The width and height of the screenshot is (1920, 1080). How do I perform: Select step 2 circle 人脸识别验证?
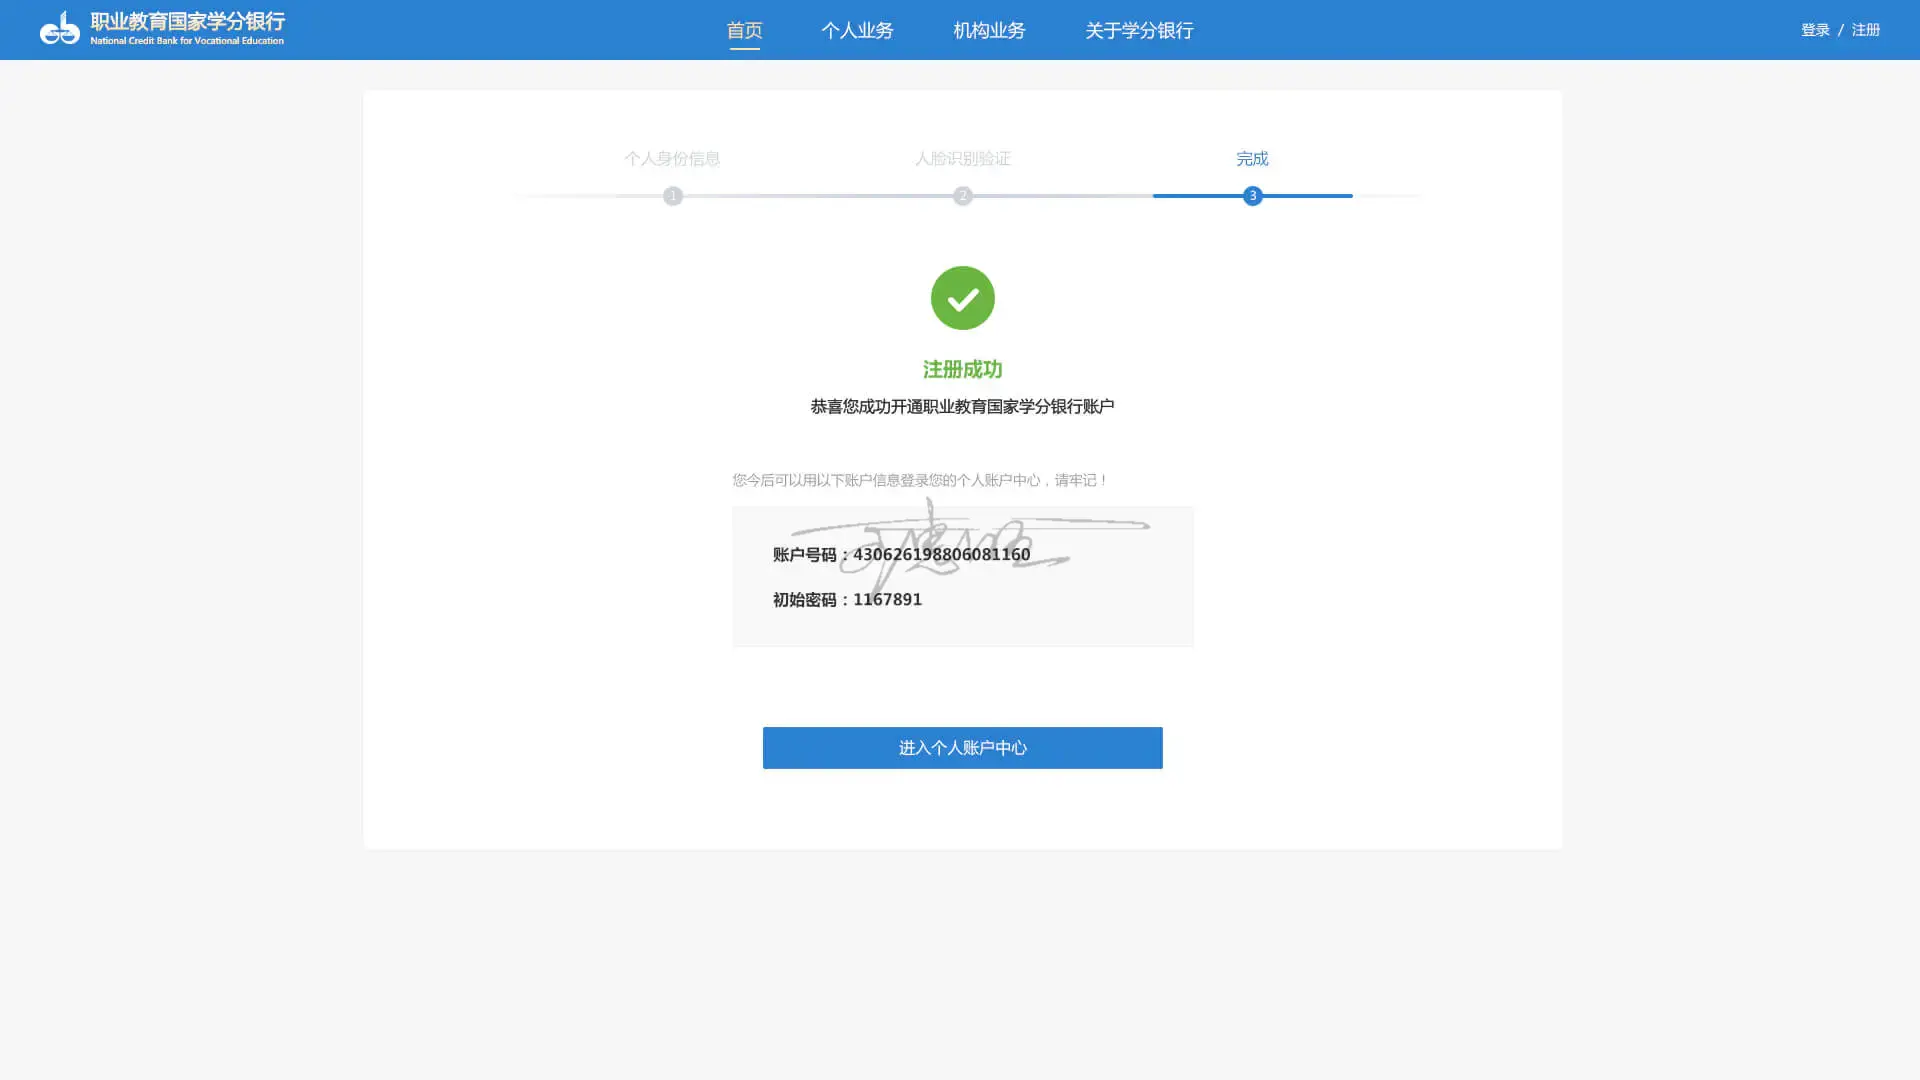962,196
